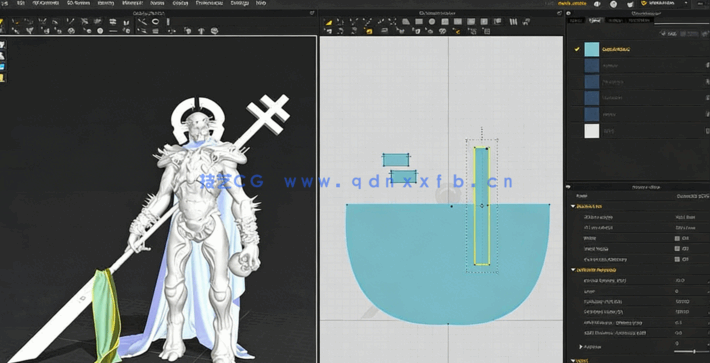710x363 pixels.
Task: Select the polygon pattern tool in 2D toolbar
Action: (x=406, y=21)
